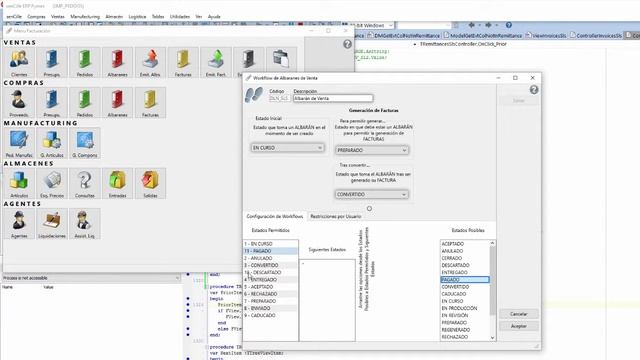The image size is (640, 360).
Task: Open Logística menu
Action: click(137, 17)
